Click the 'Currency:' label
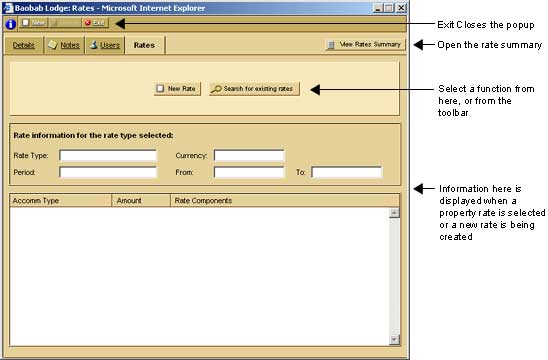The width and height of the screenshot is (548, 360). pyautogui.click(x=191, y=156)
